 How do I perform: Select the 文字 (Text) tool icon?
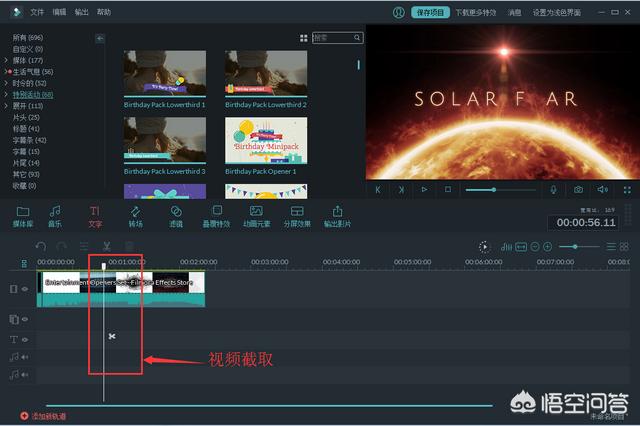[95, 212]
